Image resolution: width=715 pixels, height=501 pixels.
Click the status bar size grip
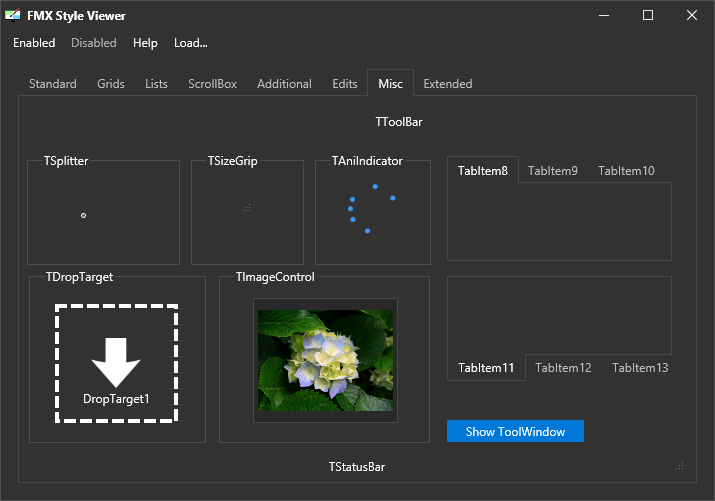click(679, 466)
